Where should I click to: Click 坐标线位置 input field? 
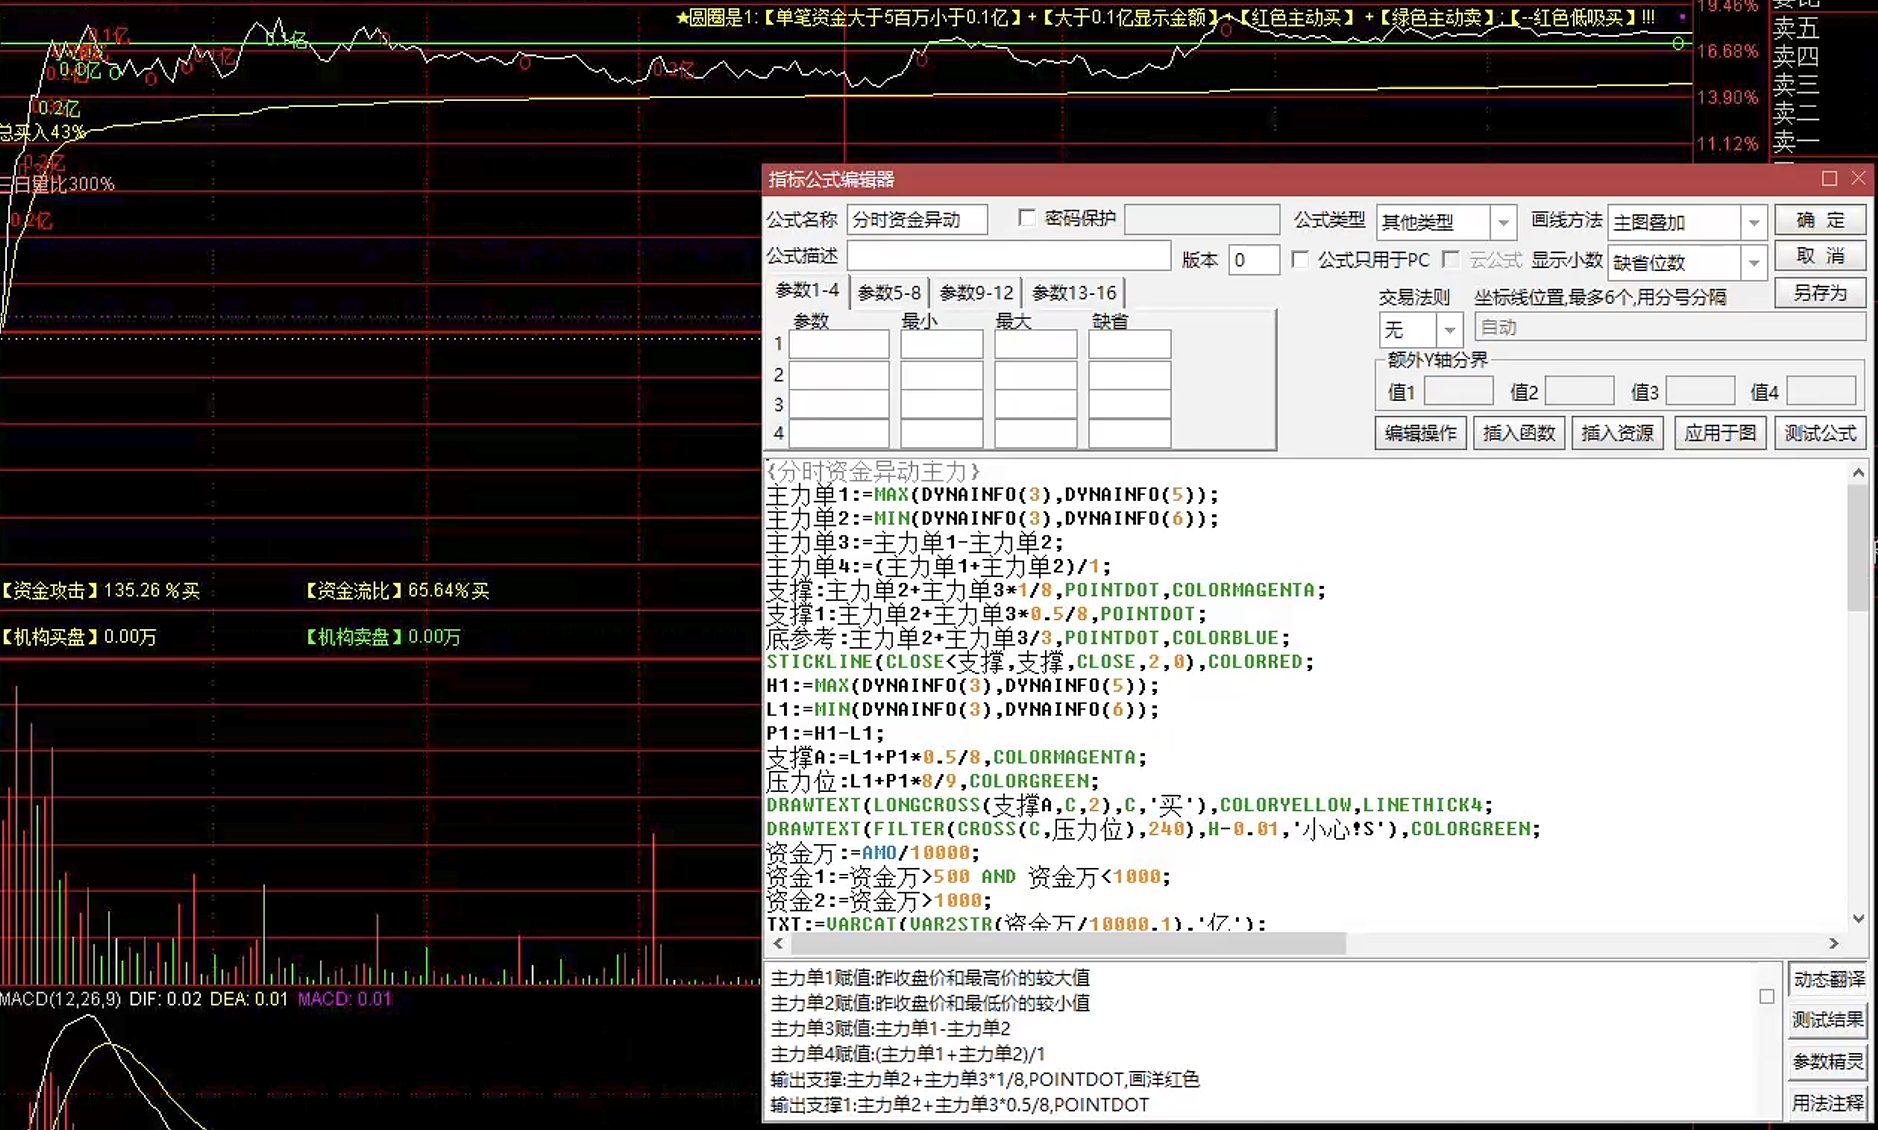click(x=1670, y=327)
